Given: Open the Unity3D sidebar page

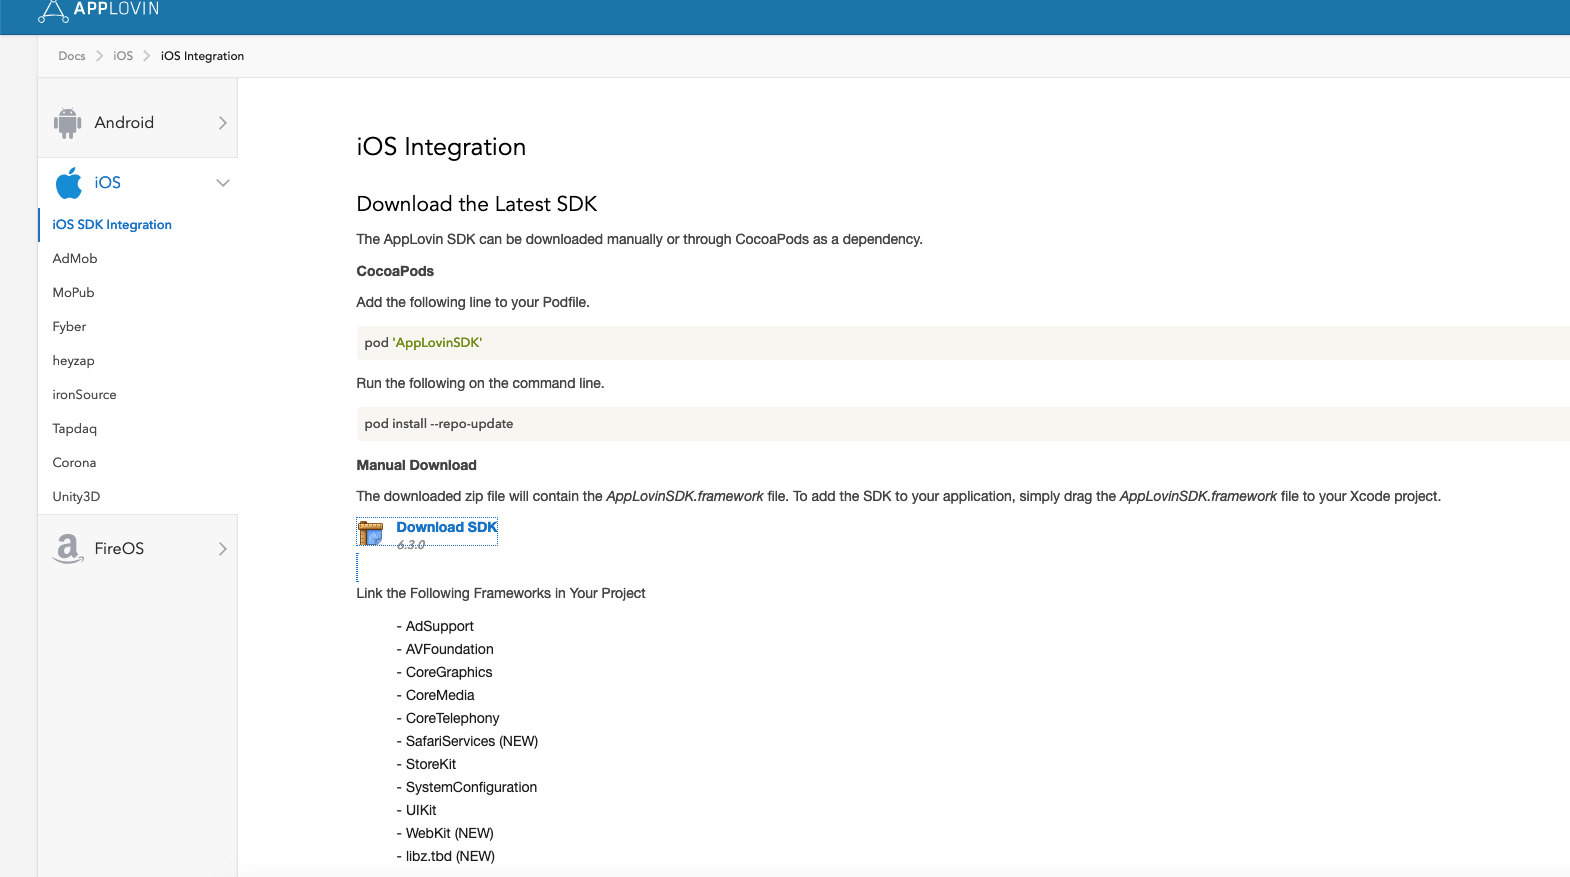Looking at the screenshot, I should coord(76,497).
